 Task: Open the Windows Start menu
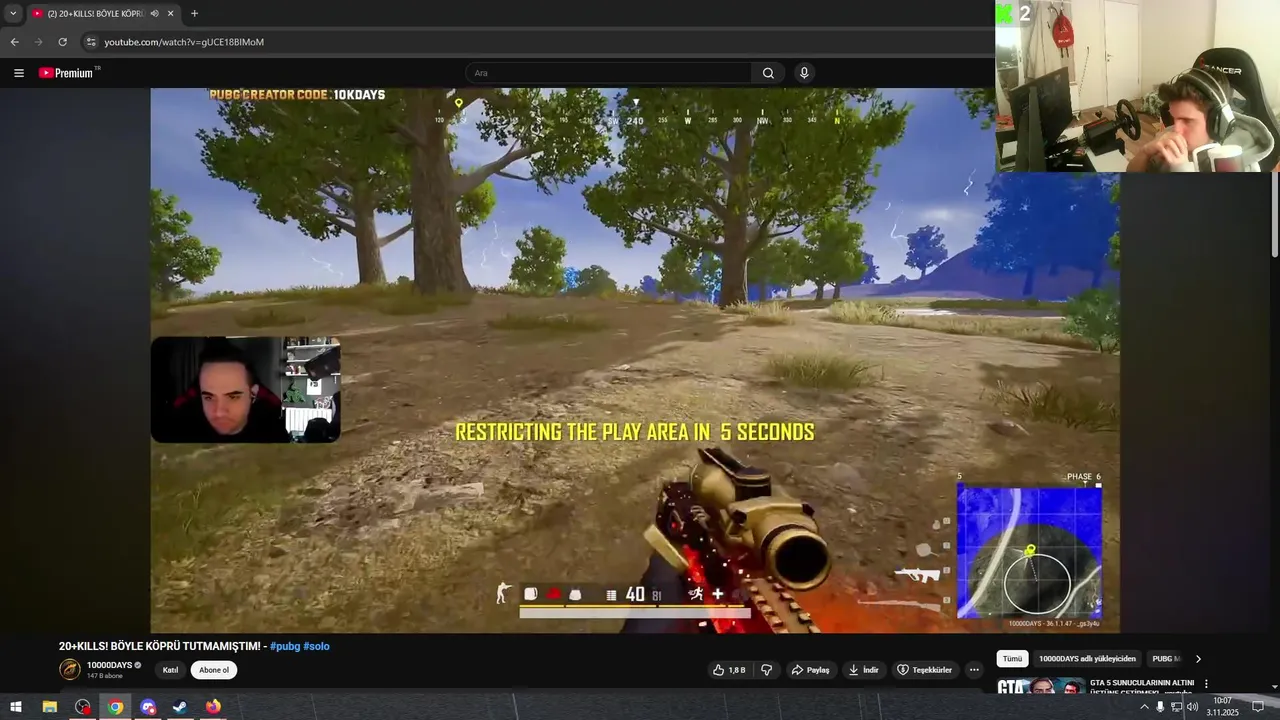pos(16,706)
